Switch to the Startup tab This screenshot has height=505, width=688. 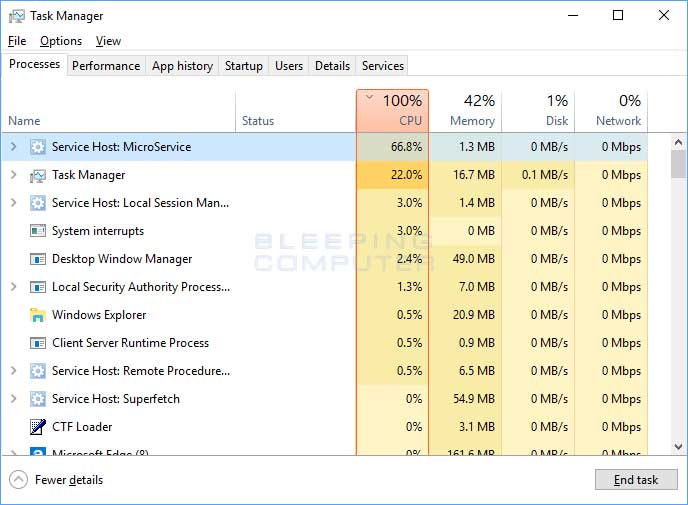click(x=244, y=66)
